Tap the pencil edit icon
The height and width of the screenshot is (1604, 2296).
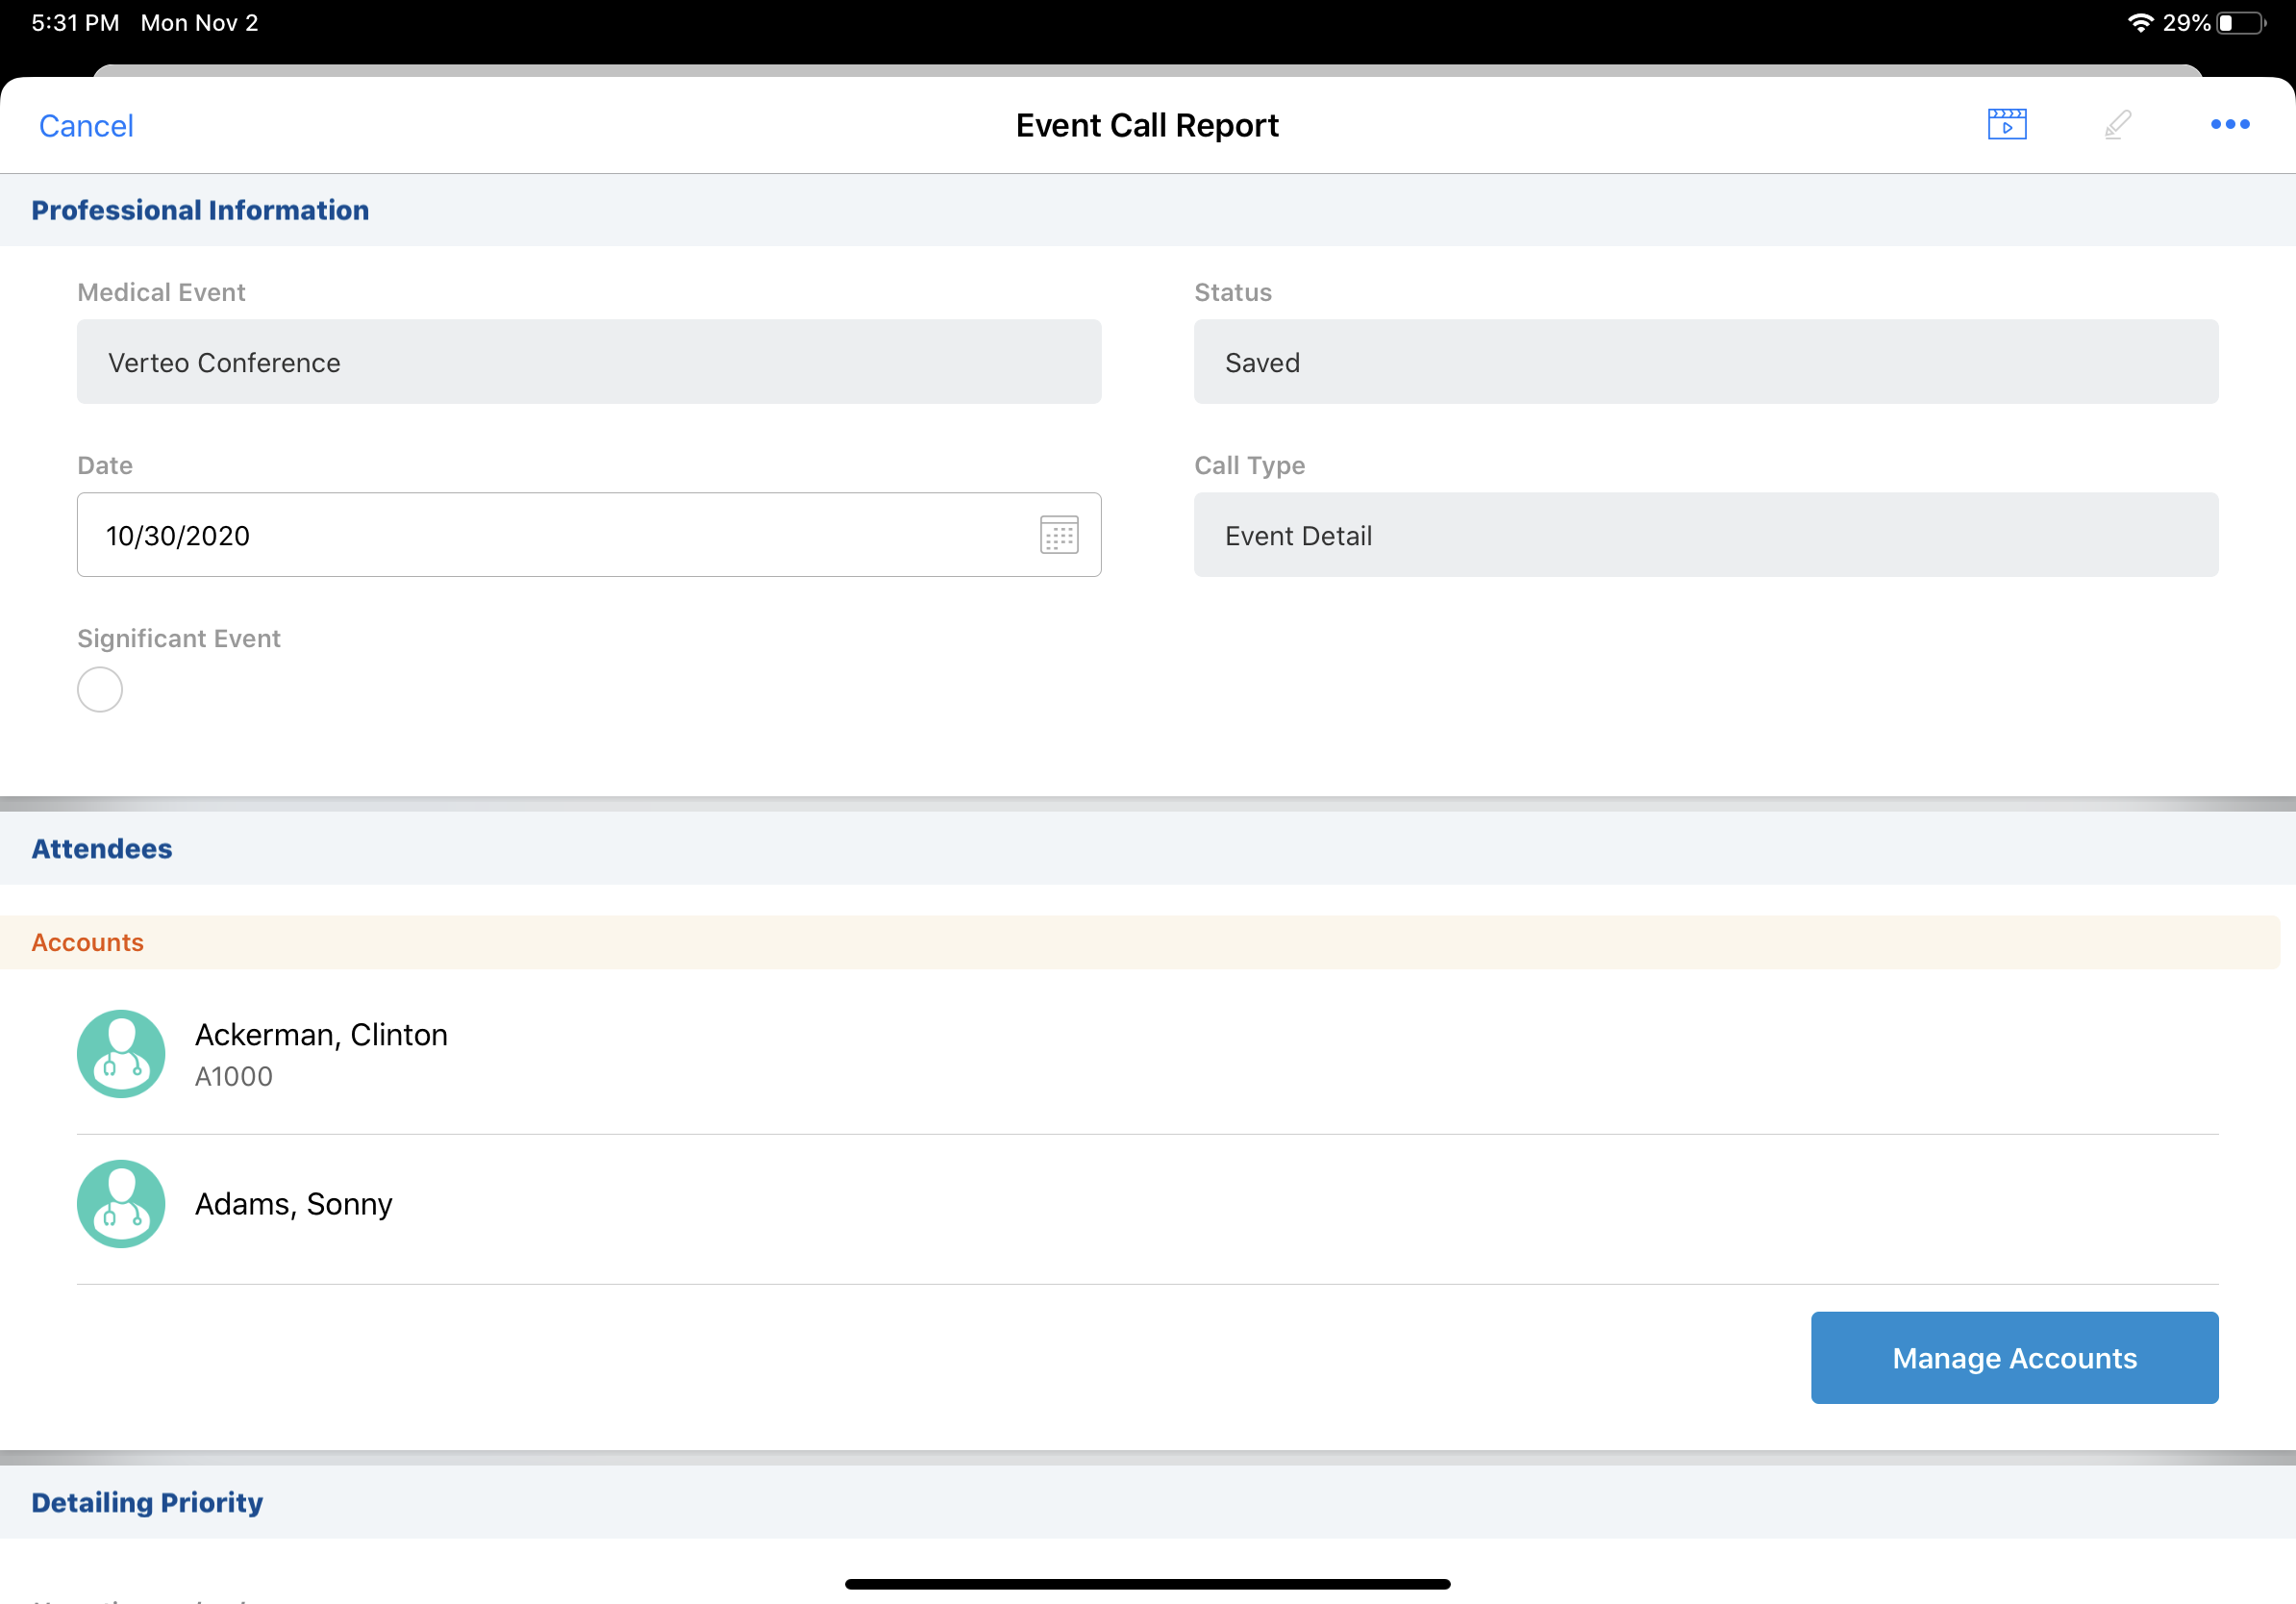pos(2117,125)
